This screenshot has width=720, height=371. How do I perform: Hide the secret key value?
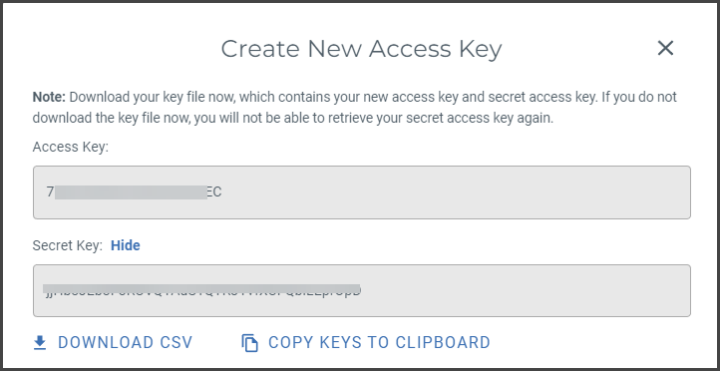click(125, 246)
